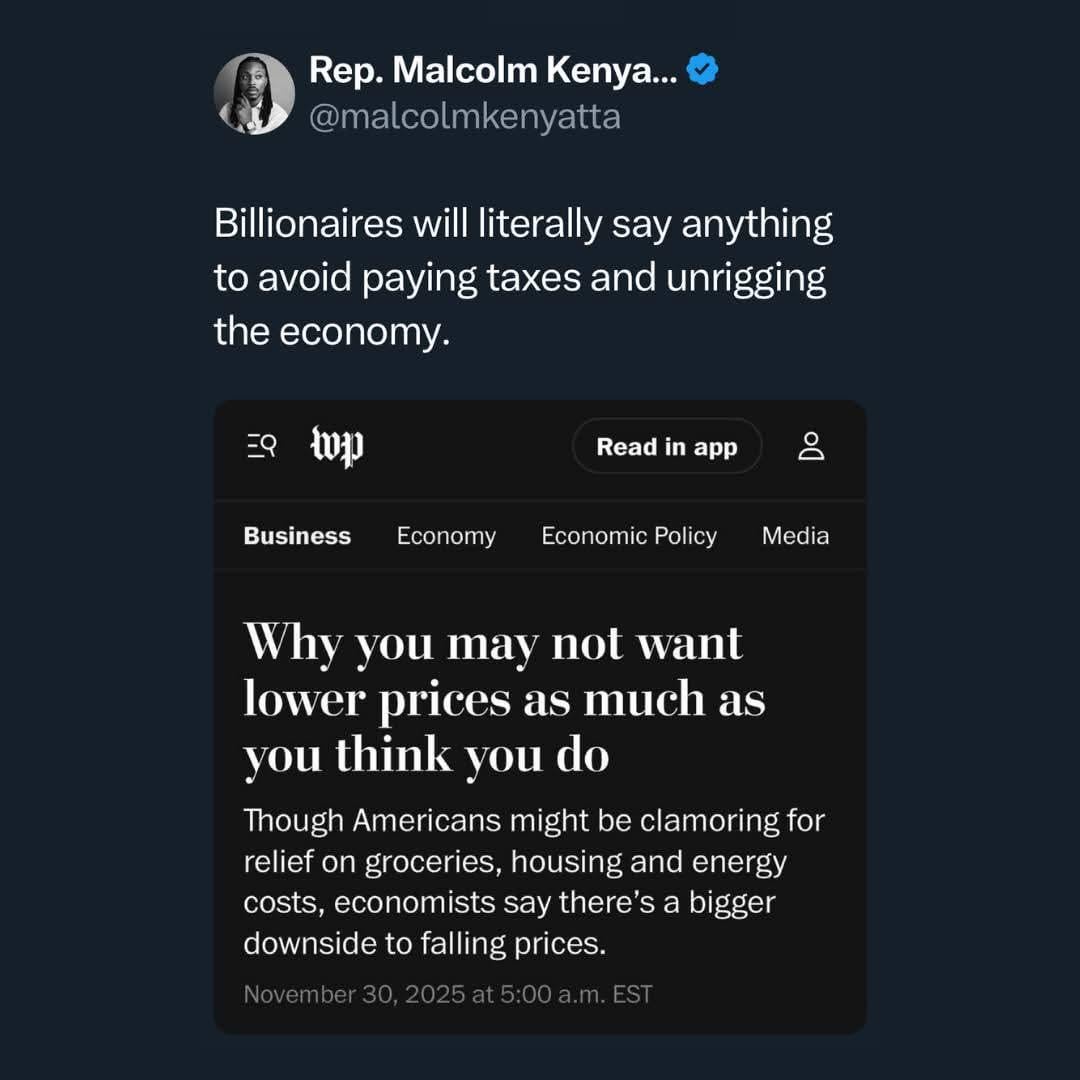Tap the Read in app button
Screen dimensions: 1080x1080
pos(667,447)
